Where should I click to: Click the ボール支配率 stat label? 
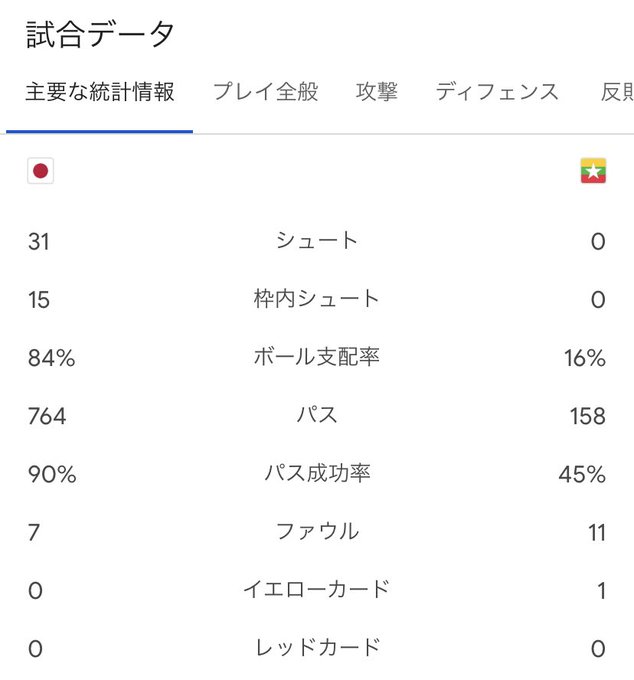[317, 357]
